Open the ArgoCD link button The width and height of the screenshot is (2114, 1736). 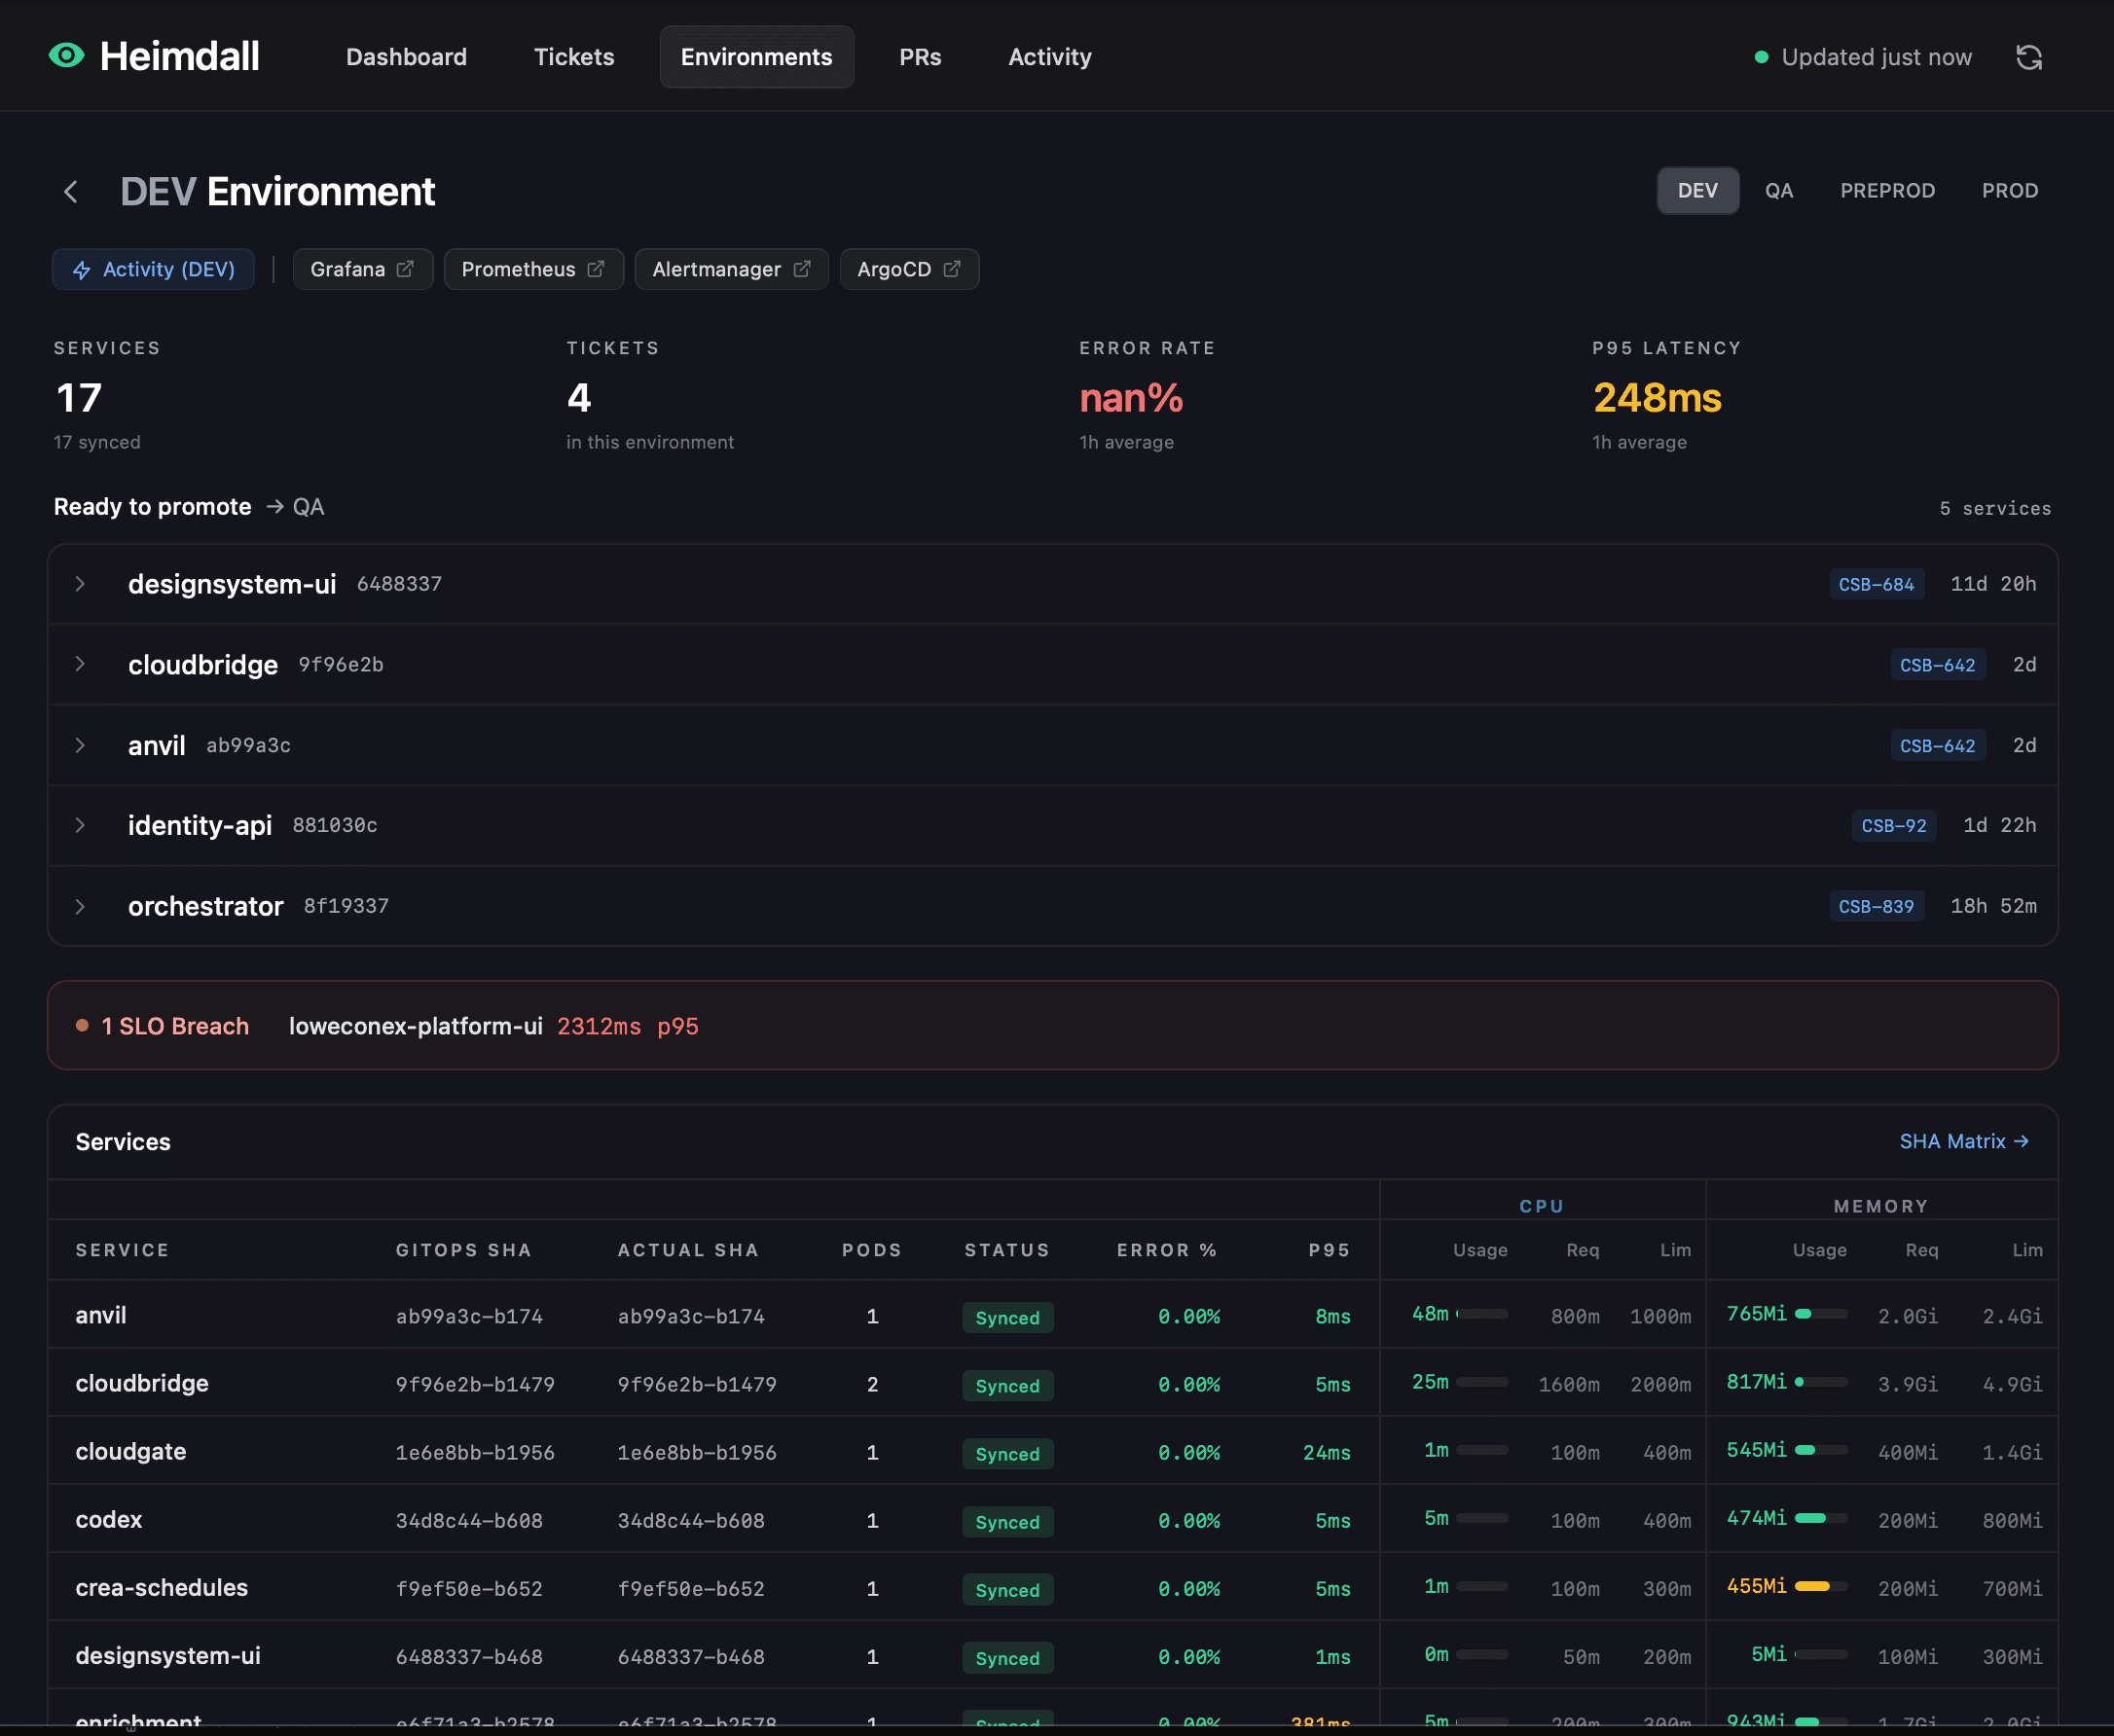909,269
